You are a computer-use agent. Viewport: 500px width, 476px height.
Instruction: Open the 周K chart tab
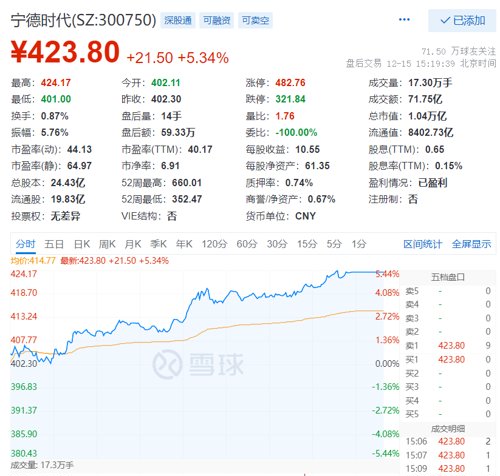pyautogui.click(x=107, y=244)
